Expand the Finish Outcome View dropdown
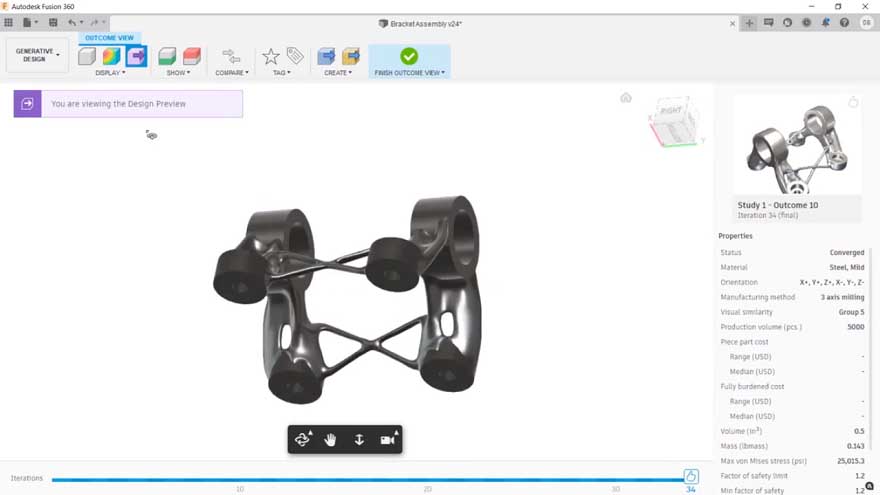 coord(410,73)
